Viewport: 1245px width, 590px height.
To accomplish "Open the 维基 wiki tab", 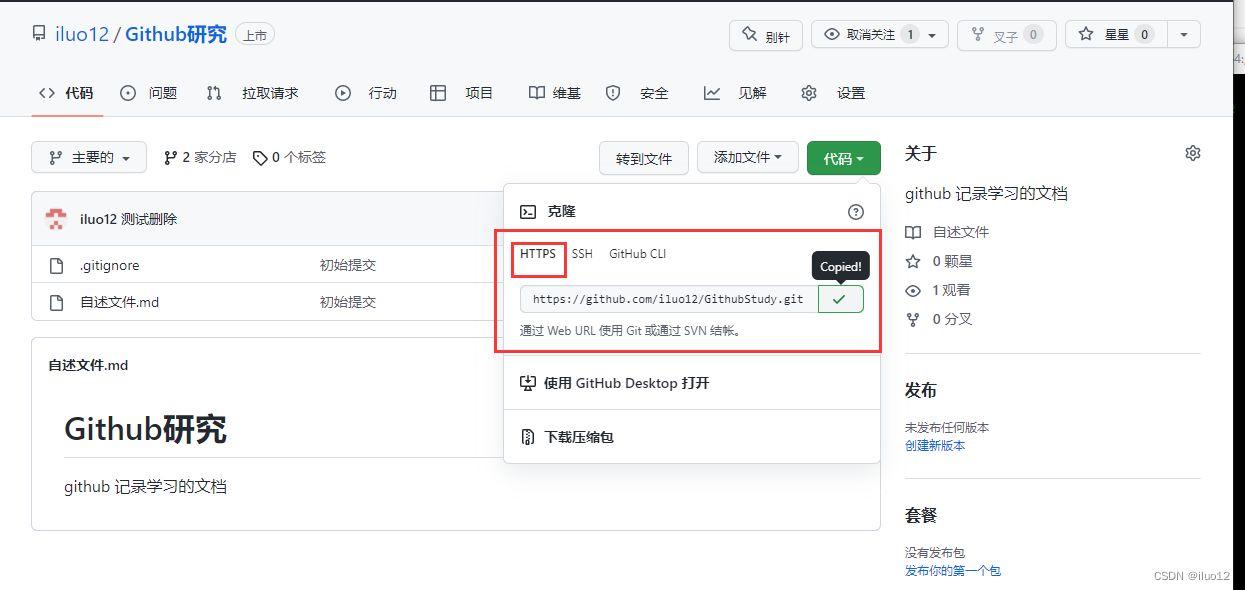I will tap(555, 93).
